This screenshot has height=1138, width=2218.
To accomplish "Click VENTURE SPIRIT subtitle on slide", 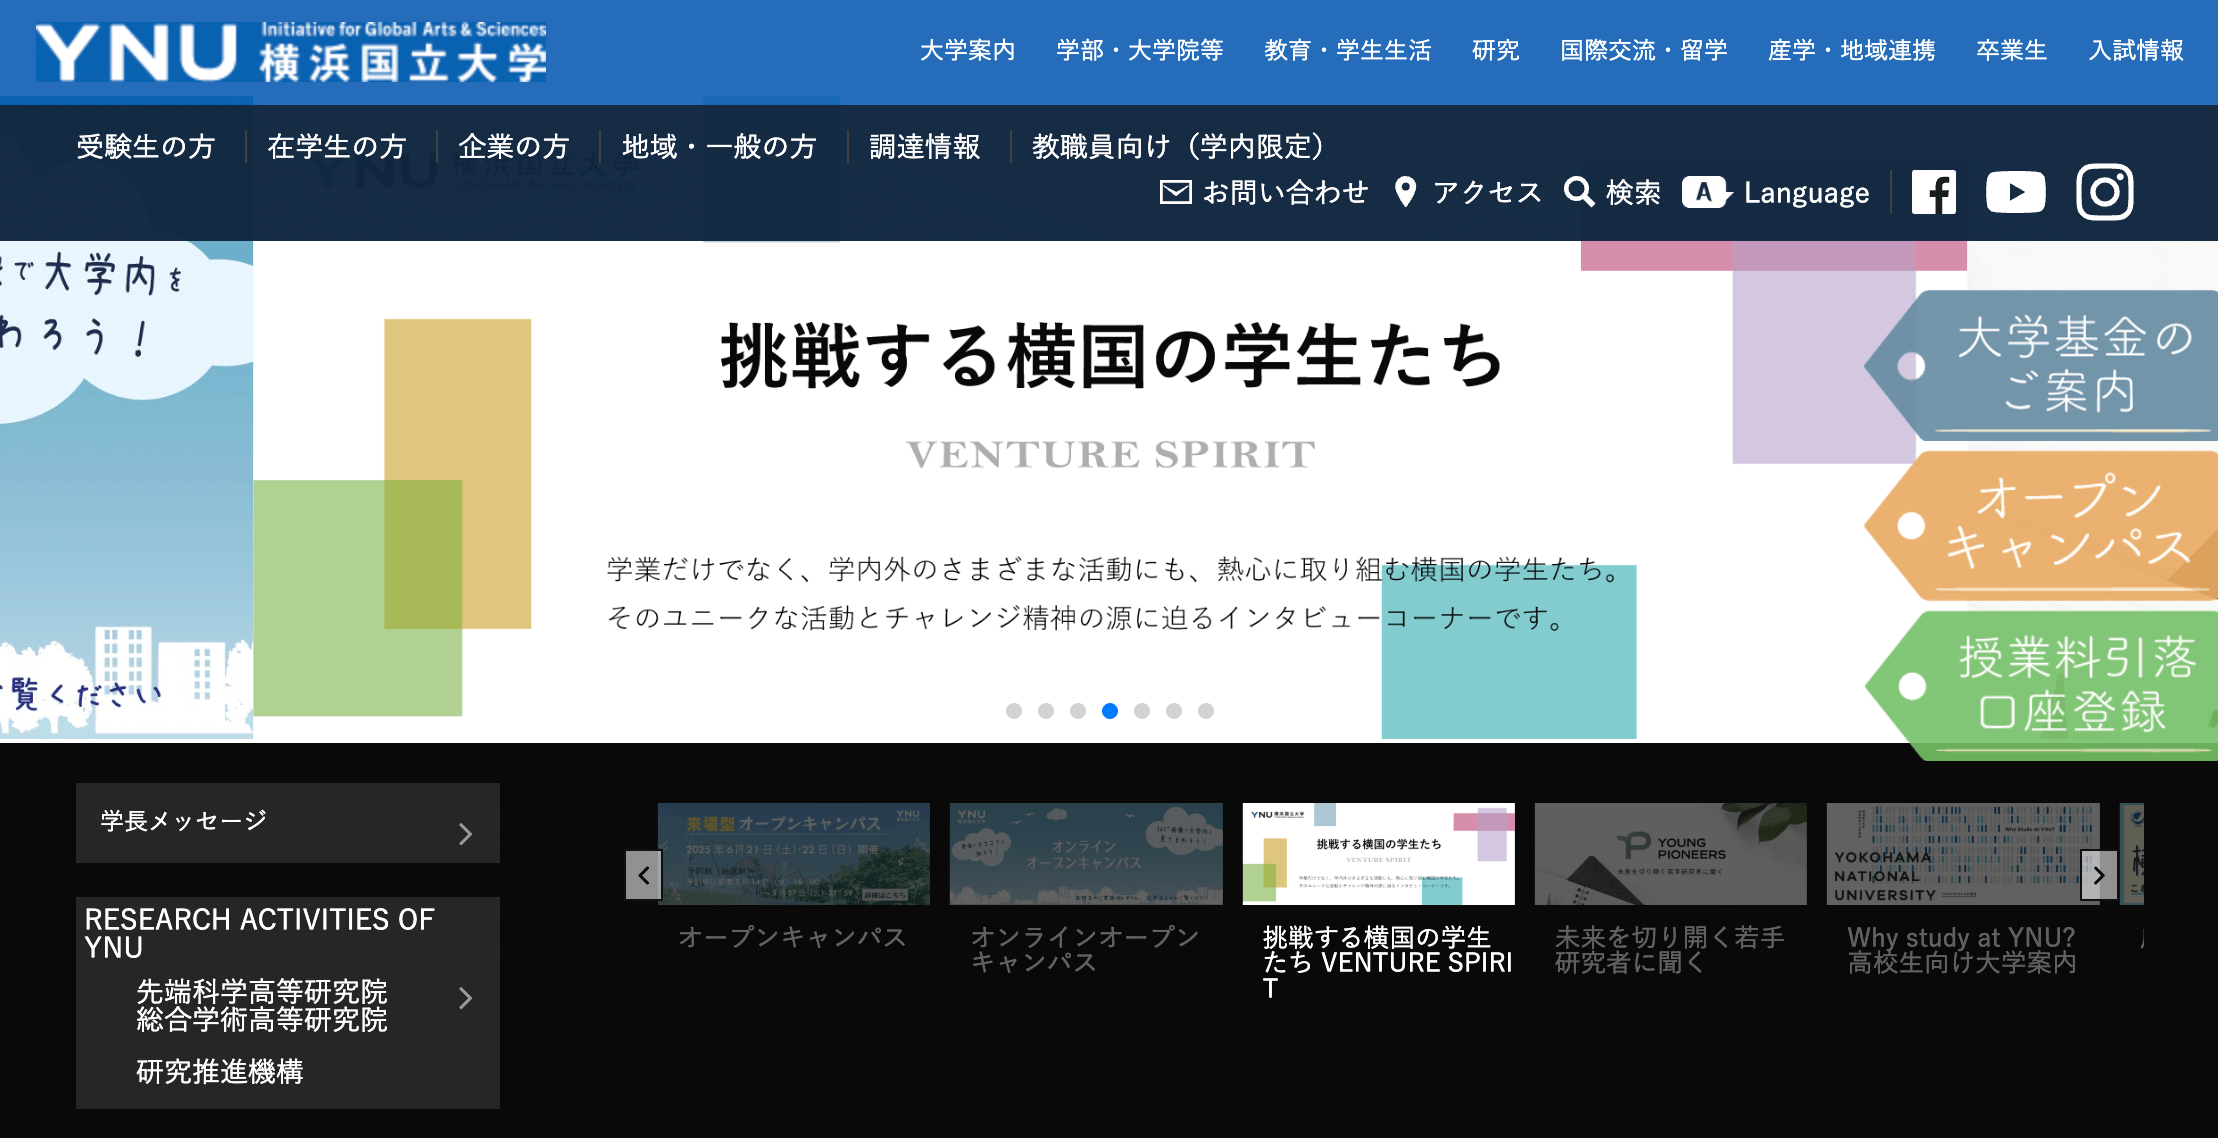I will tap(1110, 455).
